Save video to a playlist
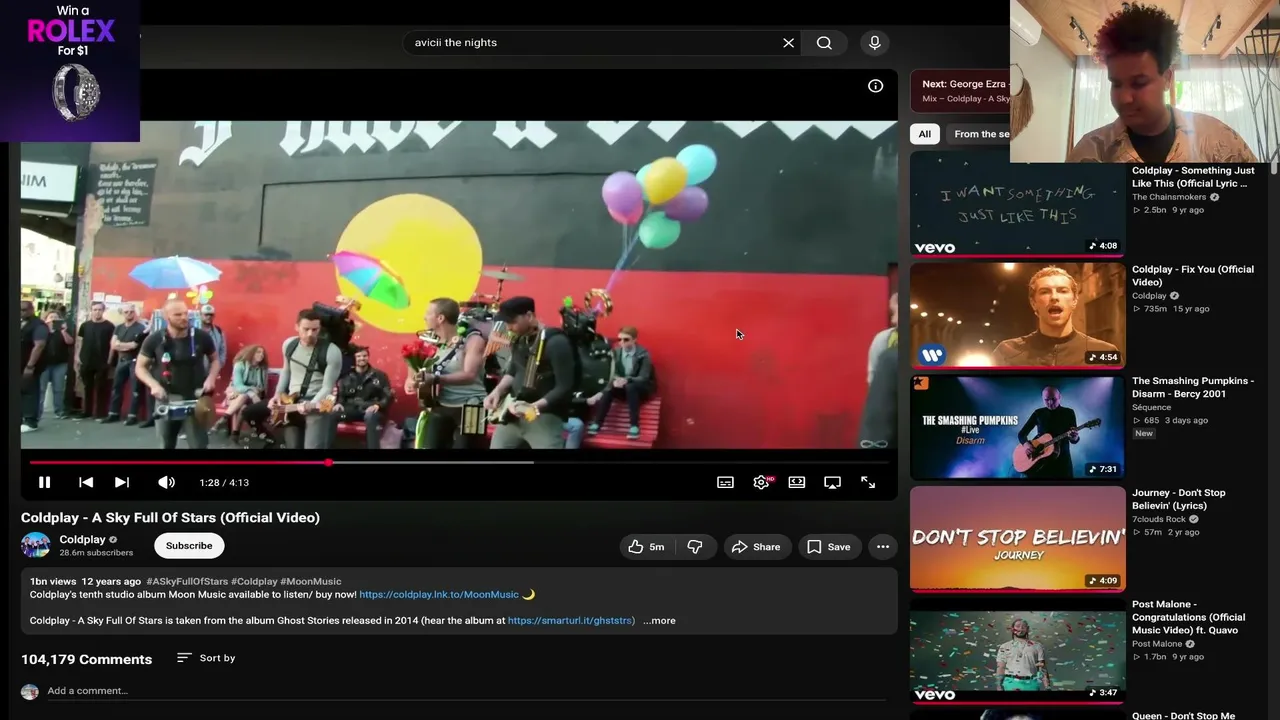1280x720 pixels. click(829, 547)
